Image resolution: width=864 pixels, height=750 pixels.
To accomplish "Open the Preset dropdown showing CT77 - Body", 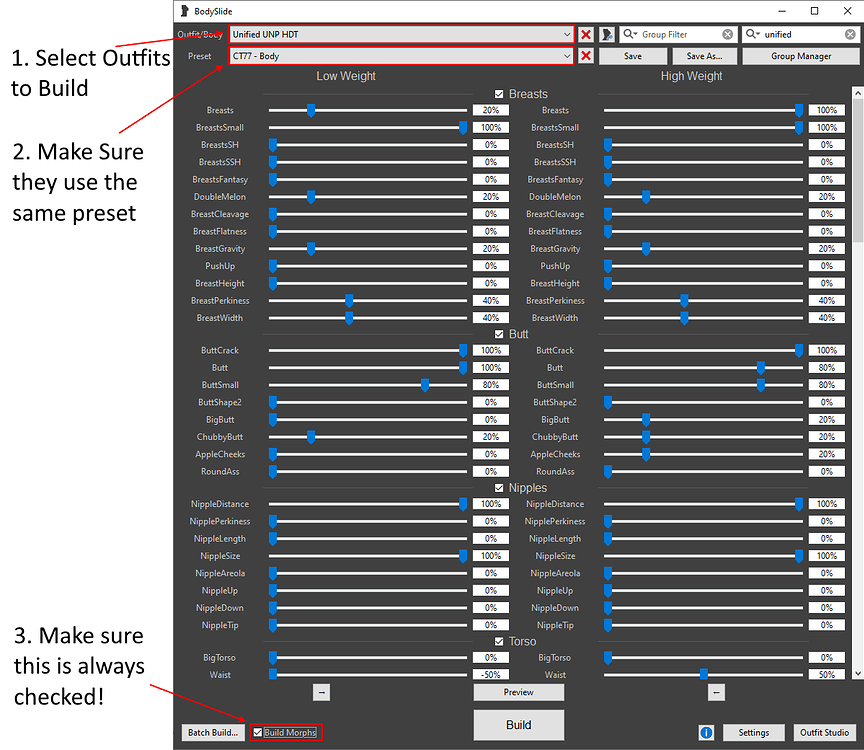I will pyautogui.click(x=401, y=56).
